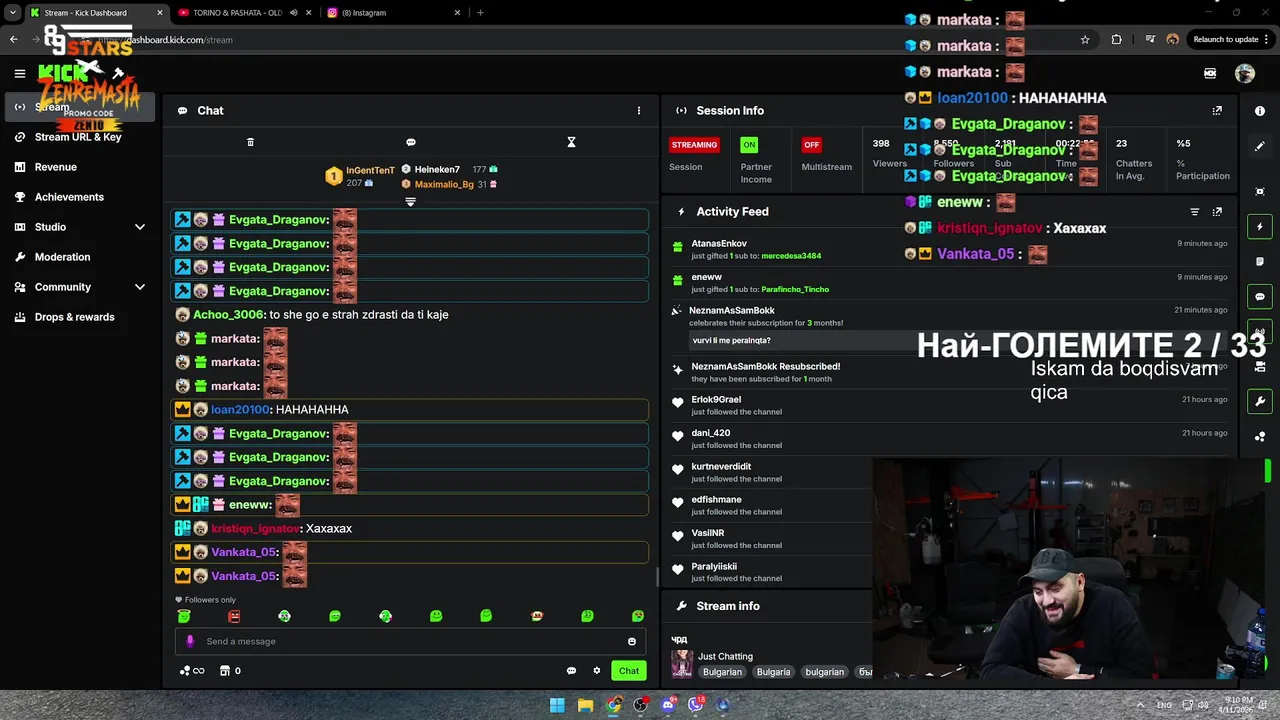Toggle the lightning bolt button in the right sidebar

[x=1260, y=227]
